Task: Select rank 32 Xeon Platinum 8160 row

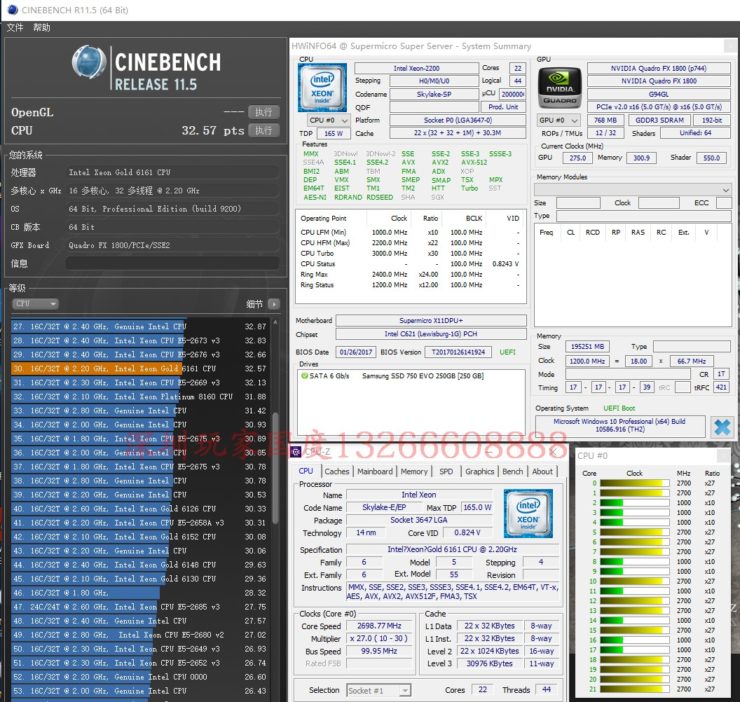Action: [141, 397]
